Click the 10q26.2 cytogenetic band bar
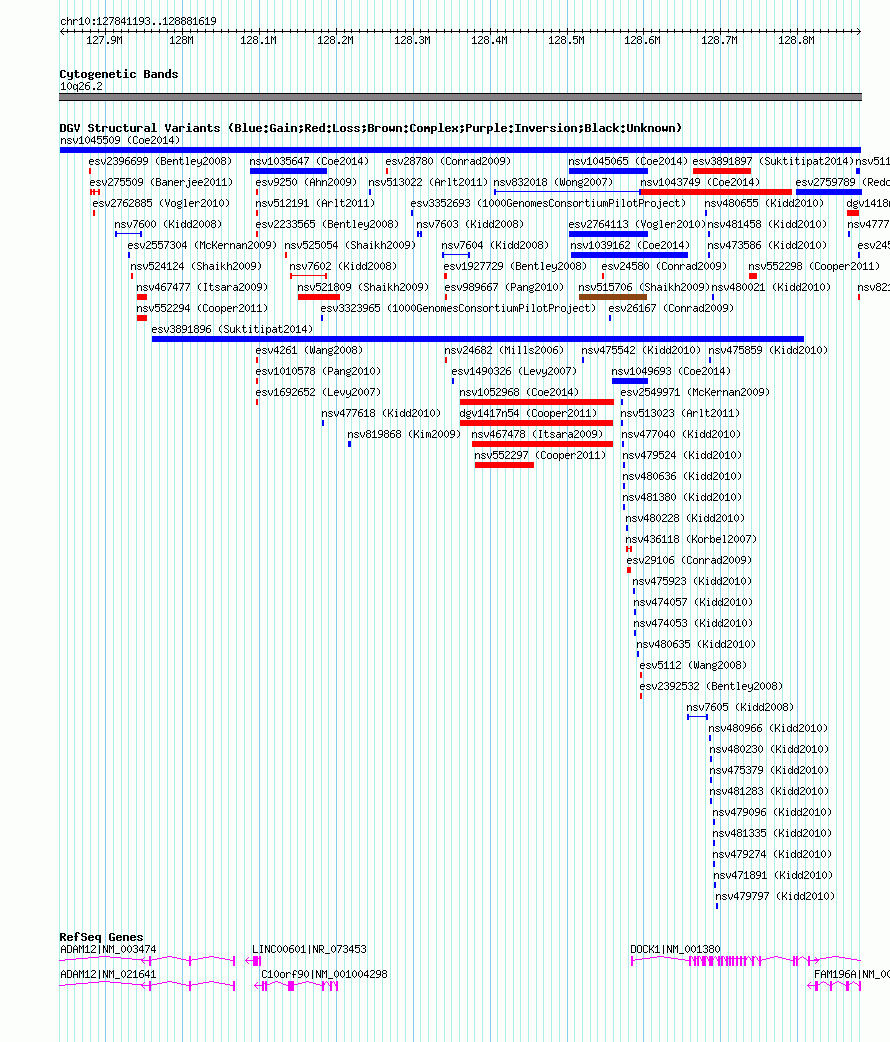Image resolution: width=890 pixels, height=1042 pixels. (x=460, y=97)
